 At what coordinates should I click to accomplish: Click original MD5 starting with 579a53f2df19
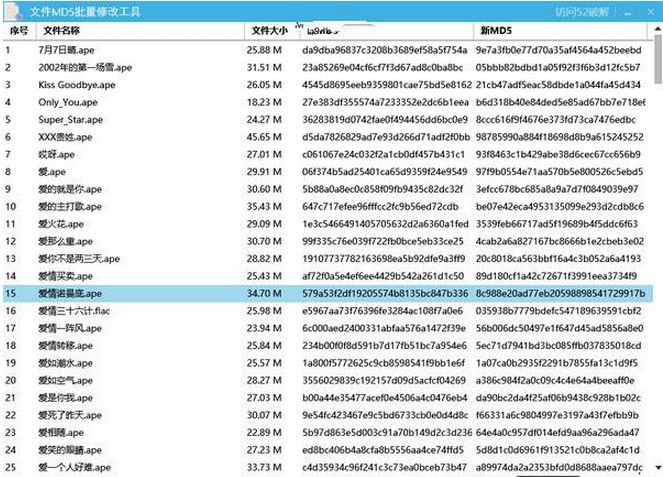click(385, 293)
